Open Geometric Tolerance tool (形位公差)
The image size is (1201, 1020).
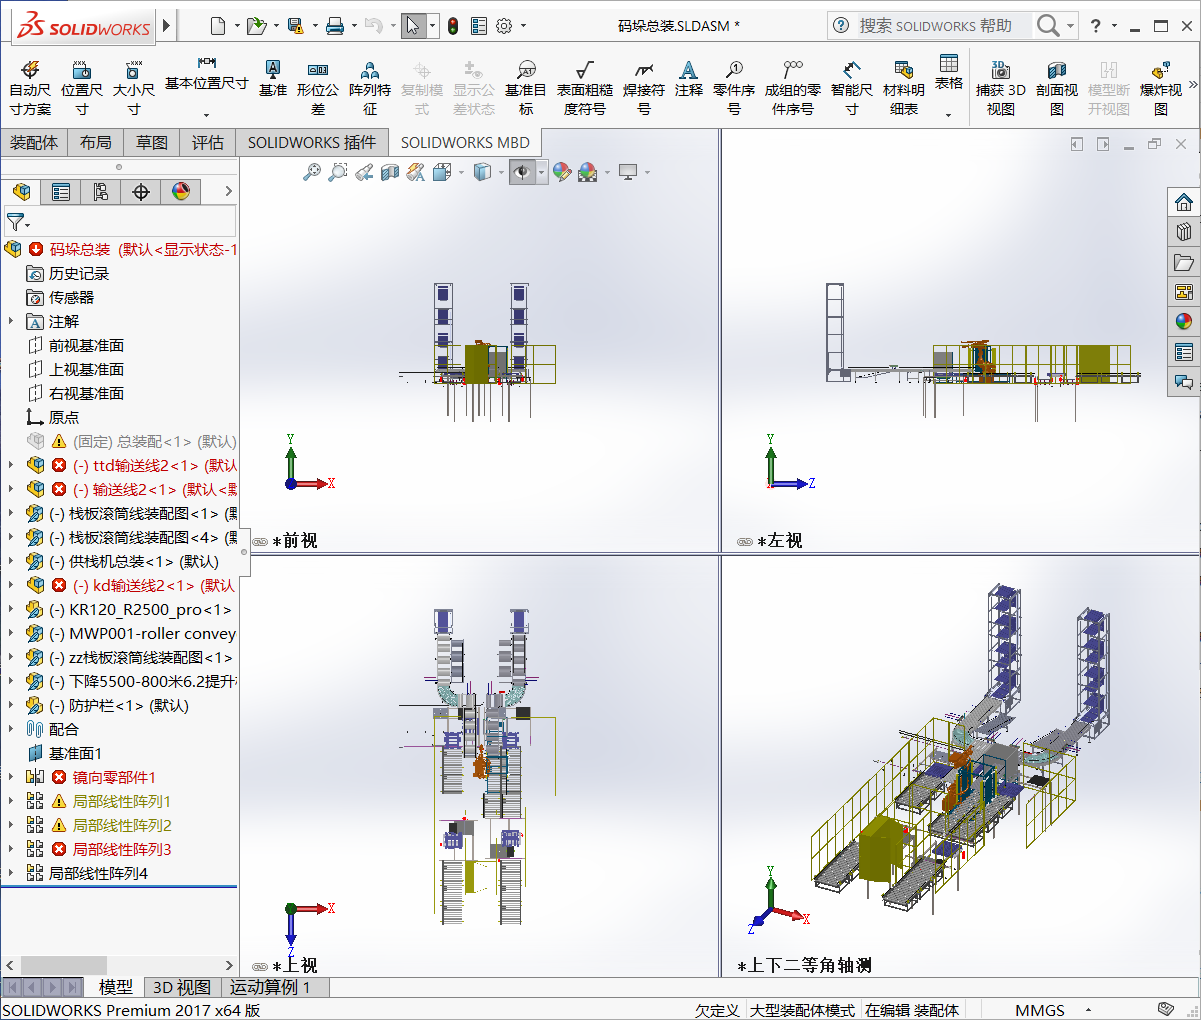coord(318,87)
